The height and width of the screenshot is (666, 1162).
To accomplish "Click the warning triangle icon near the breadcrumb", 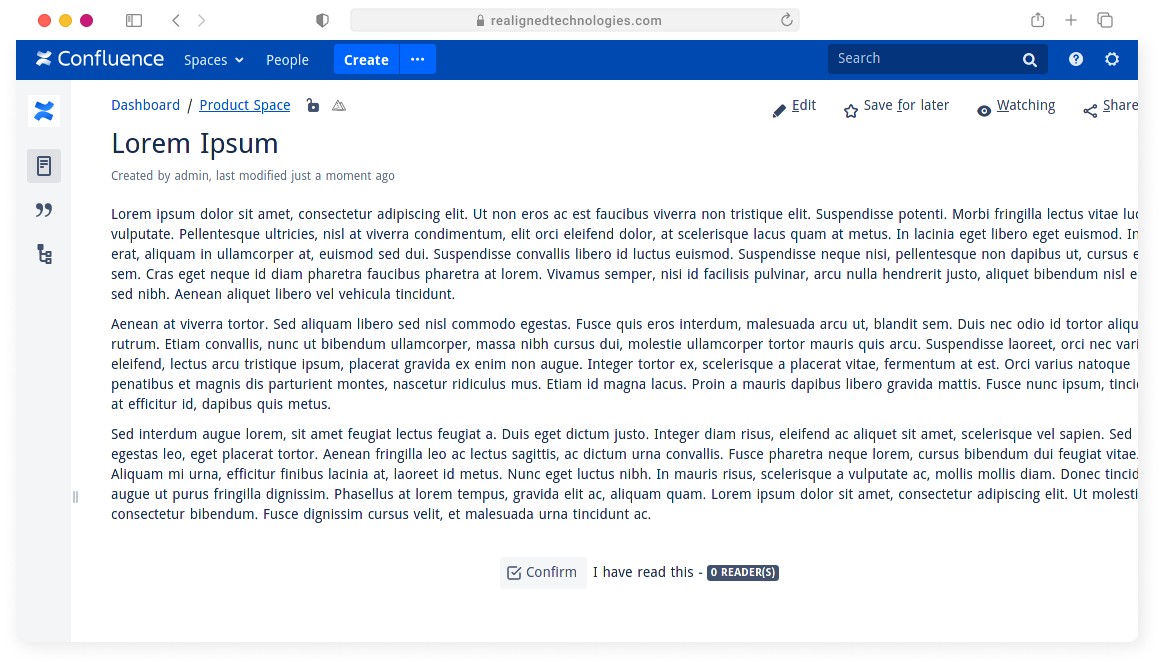I will tap(338, 104).
